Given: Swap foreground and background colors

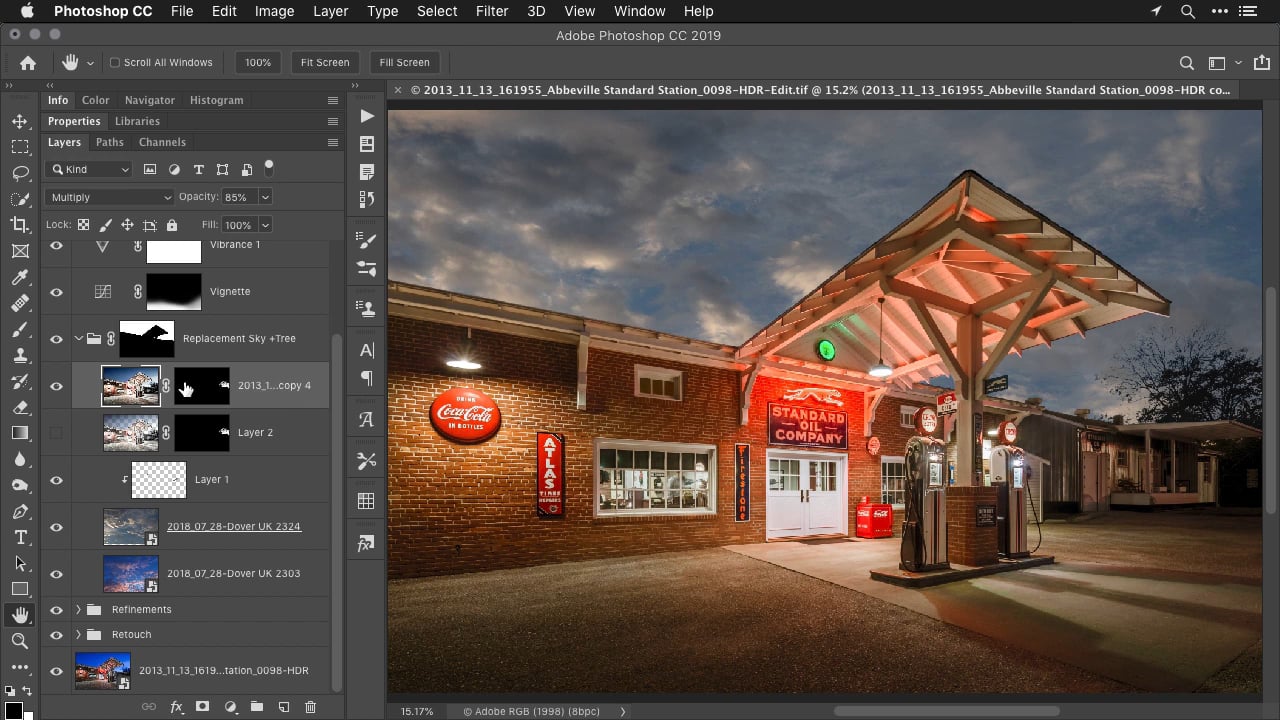Looking at the screenshot, I should point(27,690).
